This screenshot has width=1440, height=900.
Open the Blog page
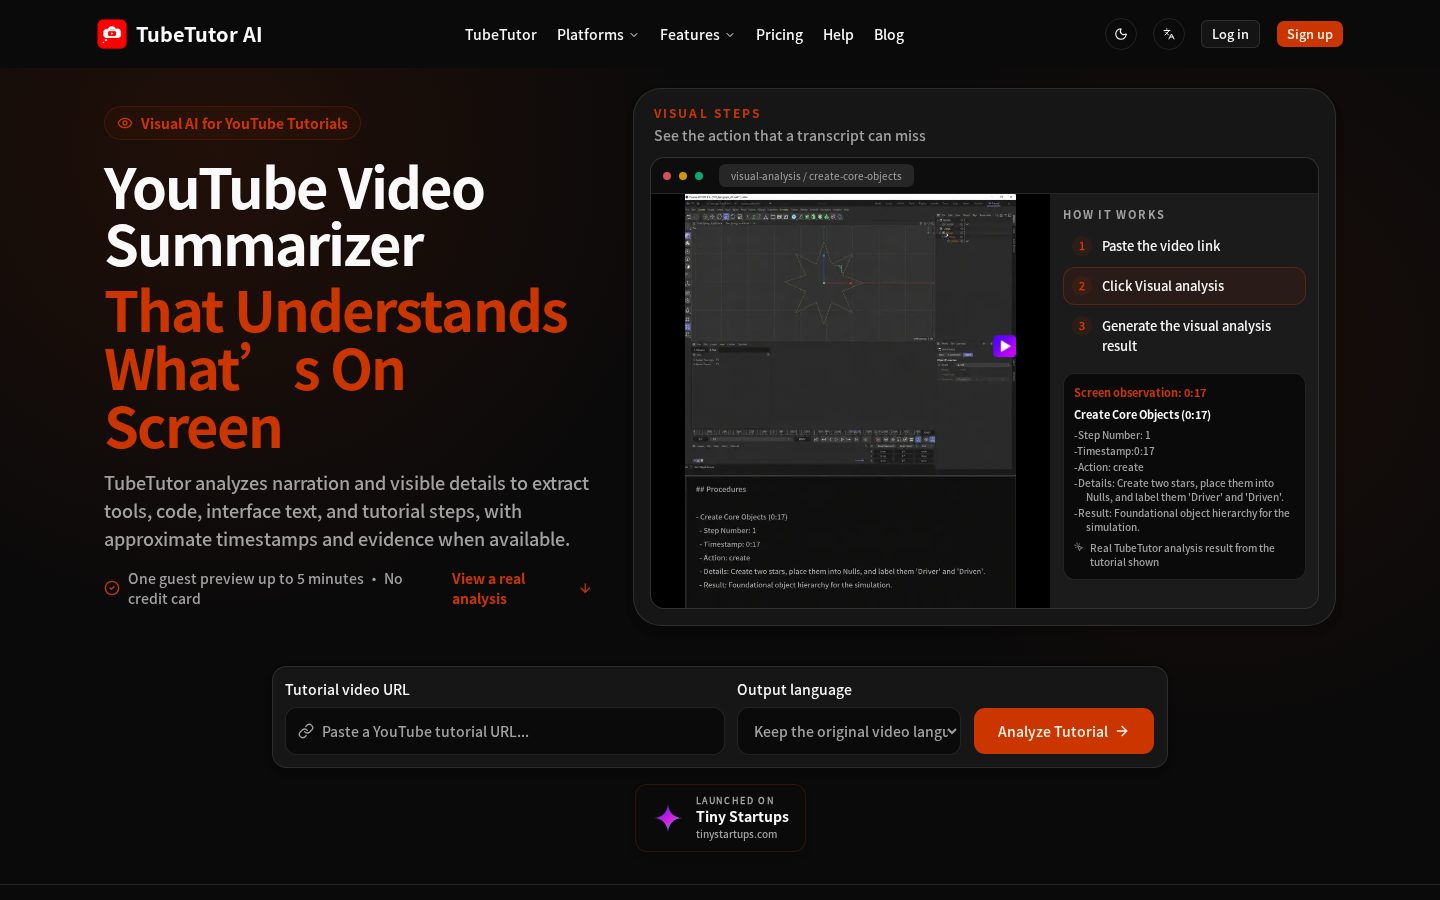click(x=889, y=34)
